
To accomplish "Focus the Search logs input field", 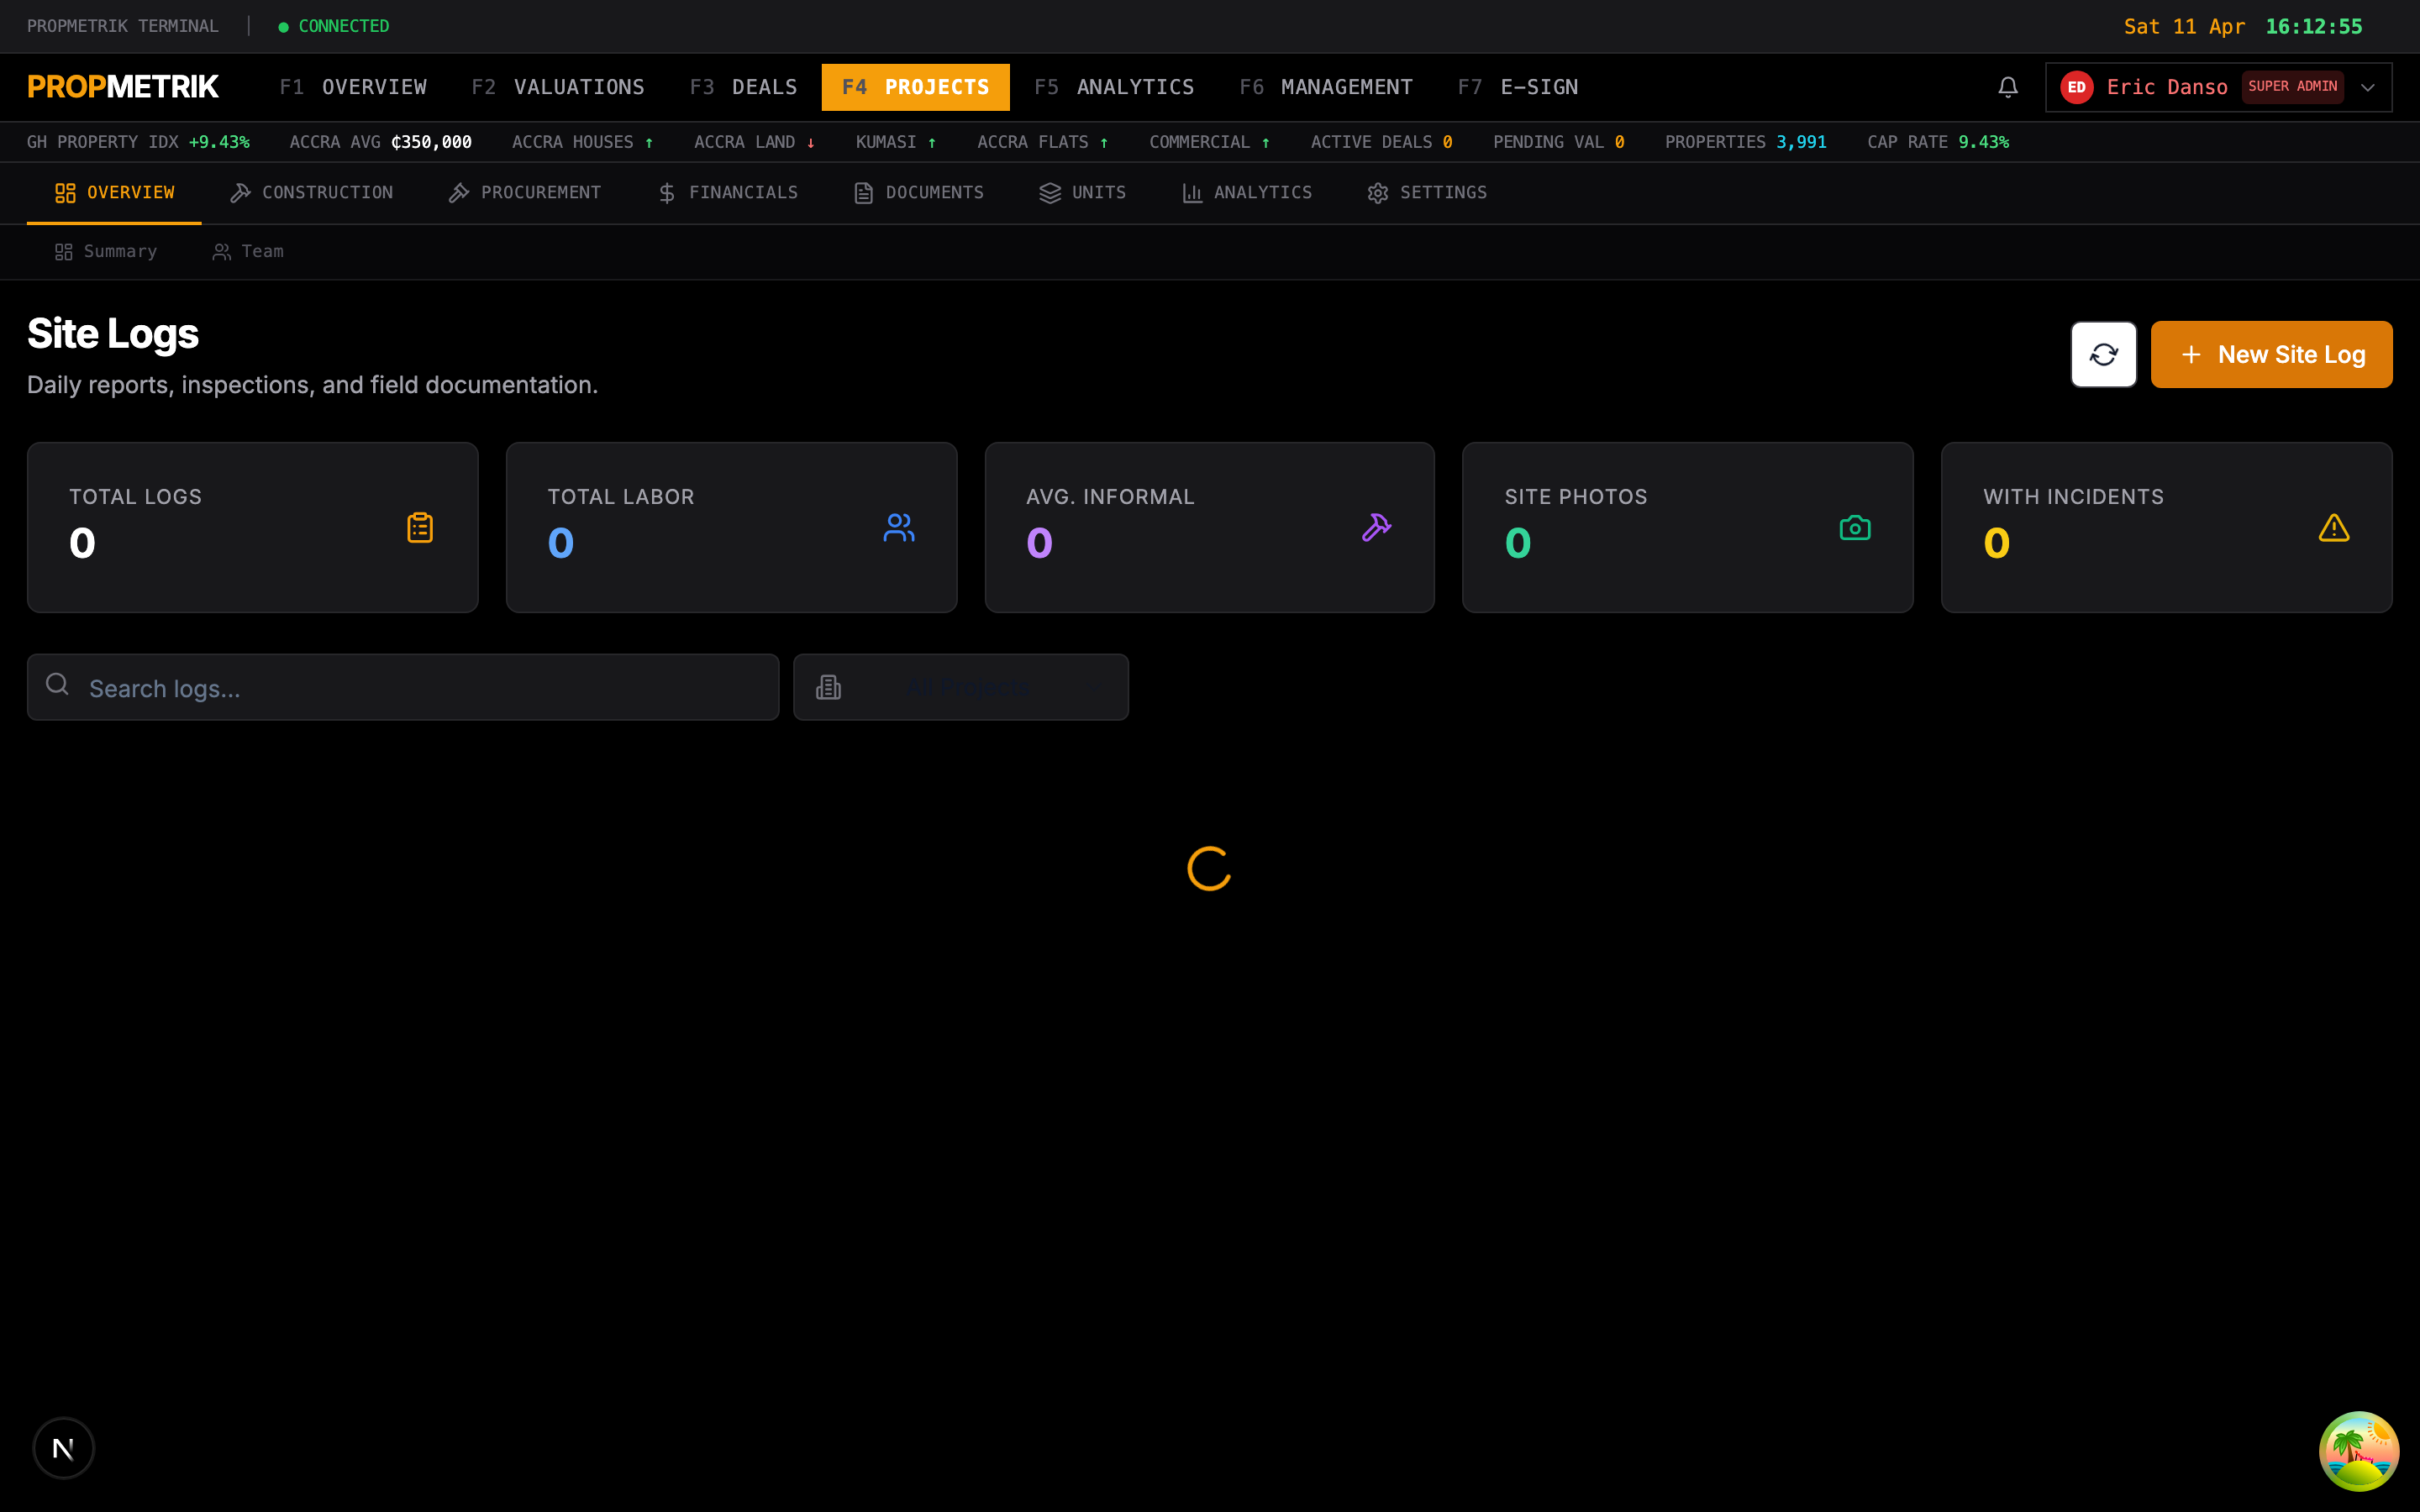I will point(403,687).
